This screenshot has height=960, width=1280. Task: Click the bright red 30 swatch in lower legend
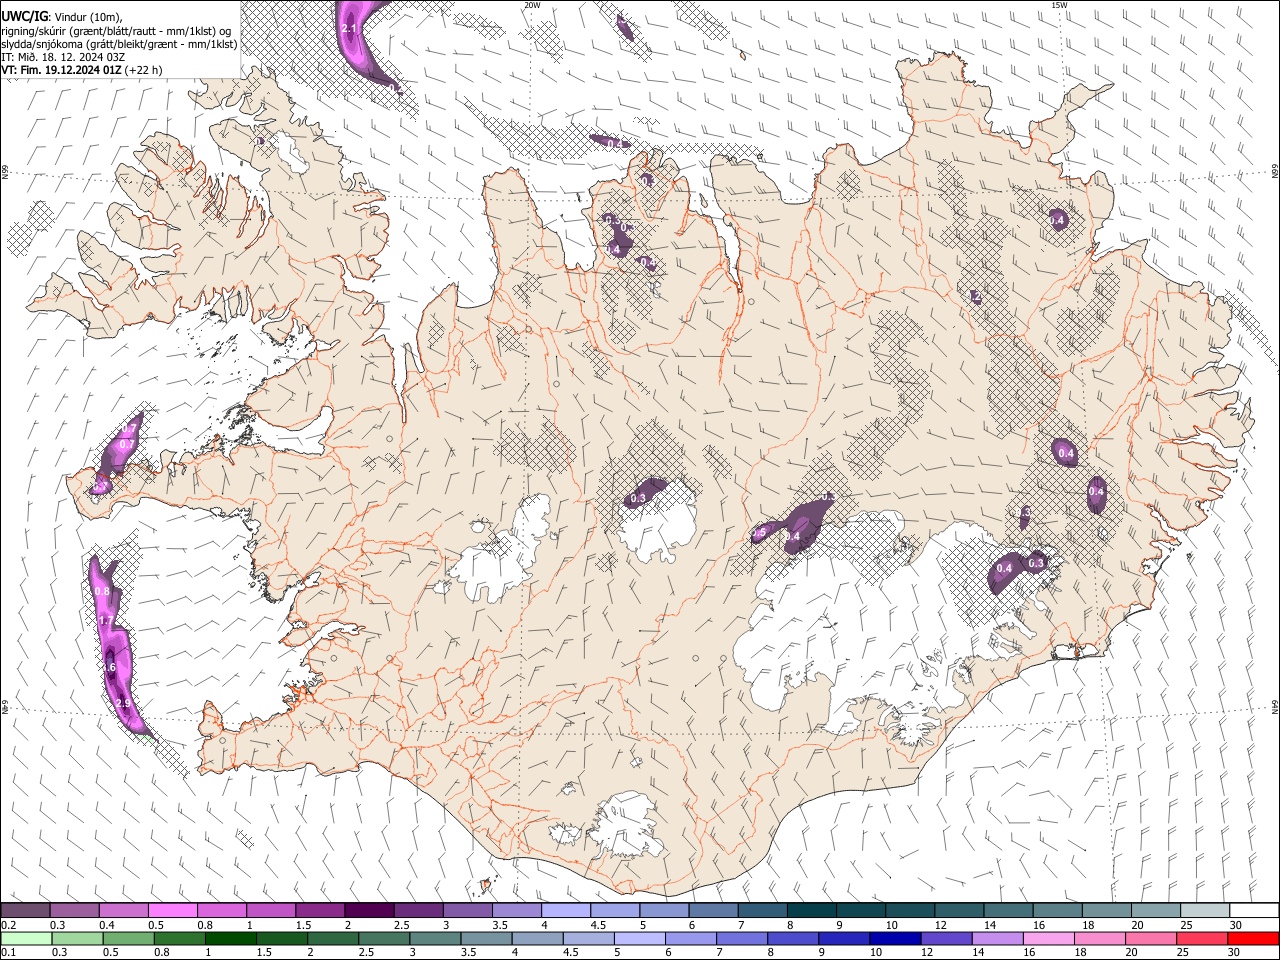[1252, 938]
